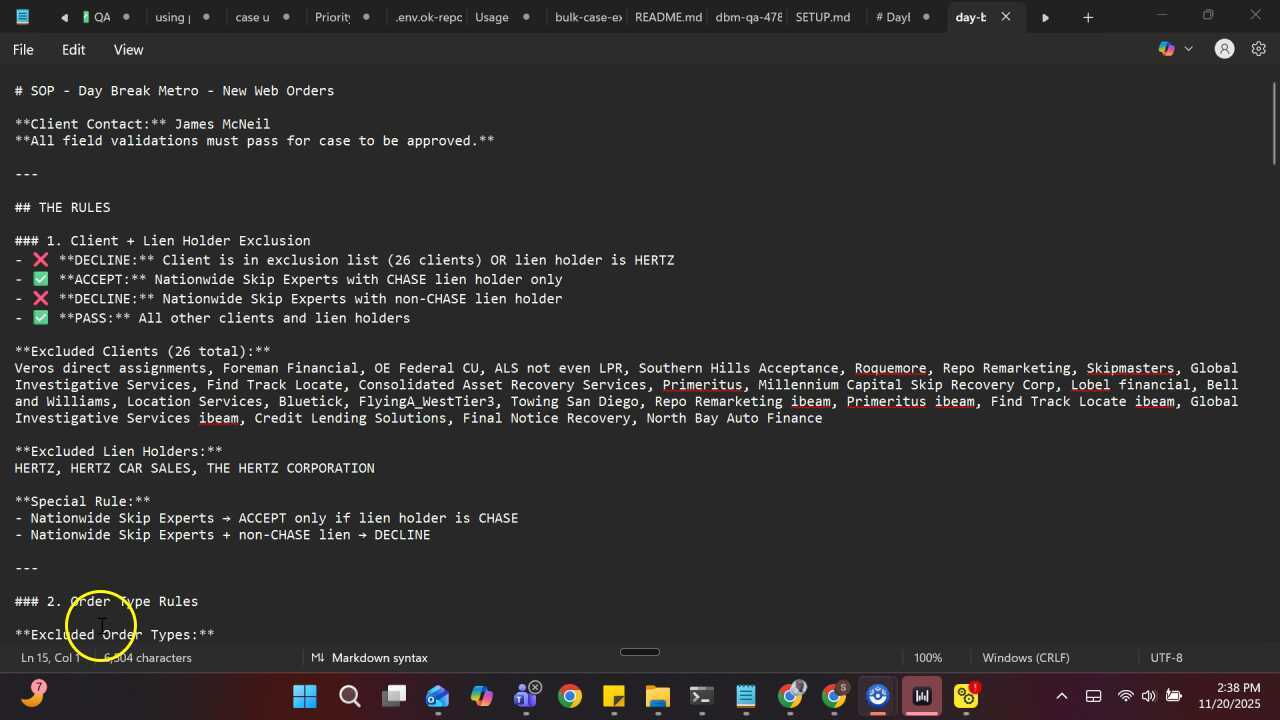Click the '**Excluded Lien Holders:**' line

(118, 452)
